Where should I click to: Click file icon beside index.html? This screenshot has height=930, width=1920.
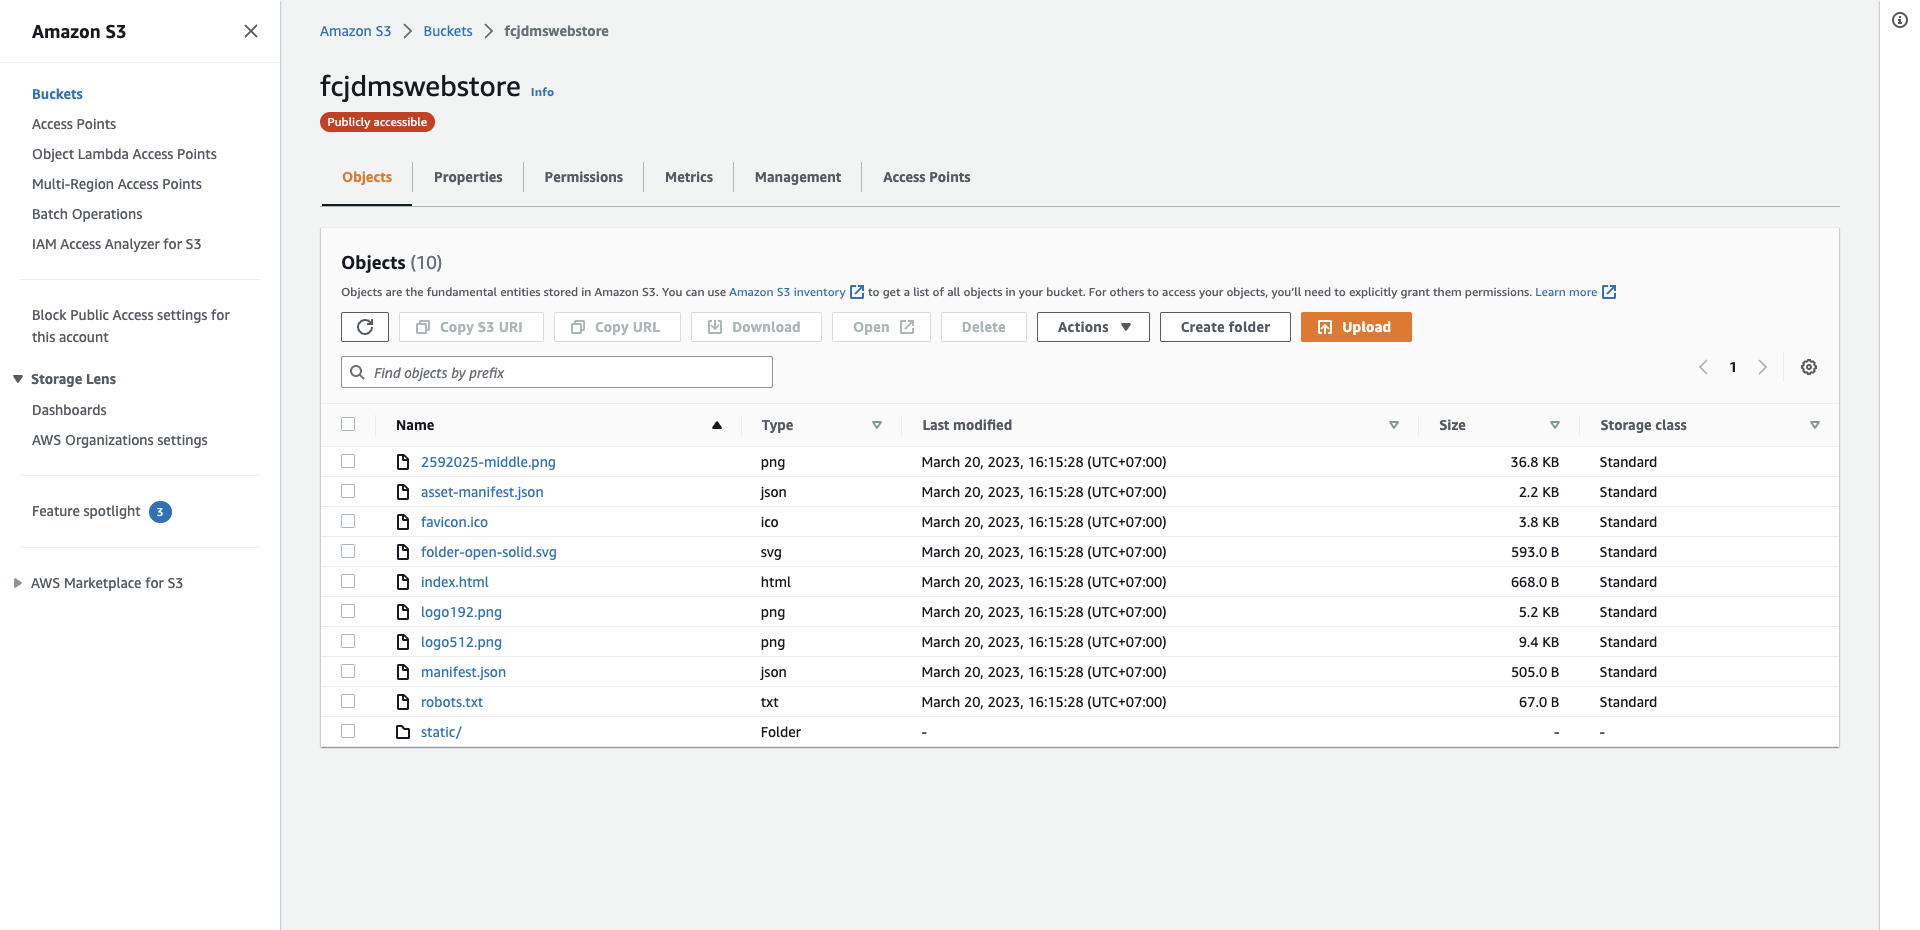tap(403, 582)
